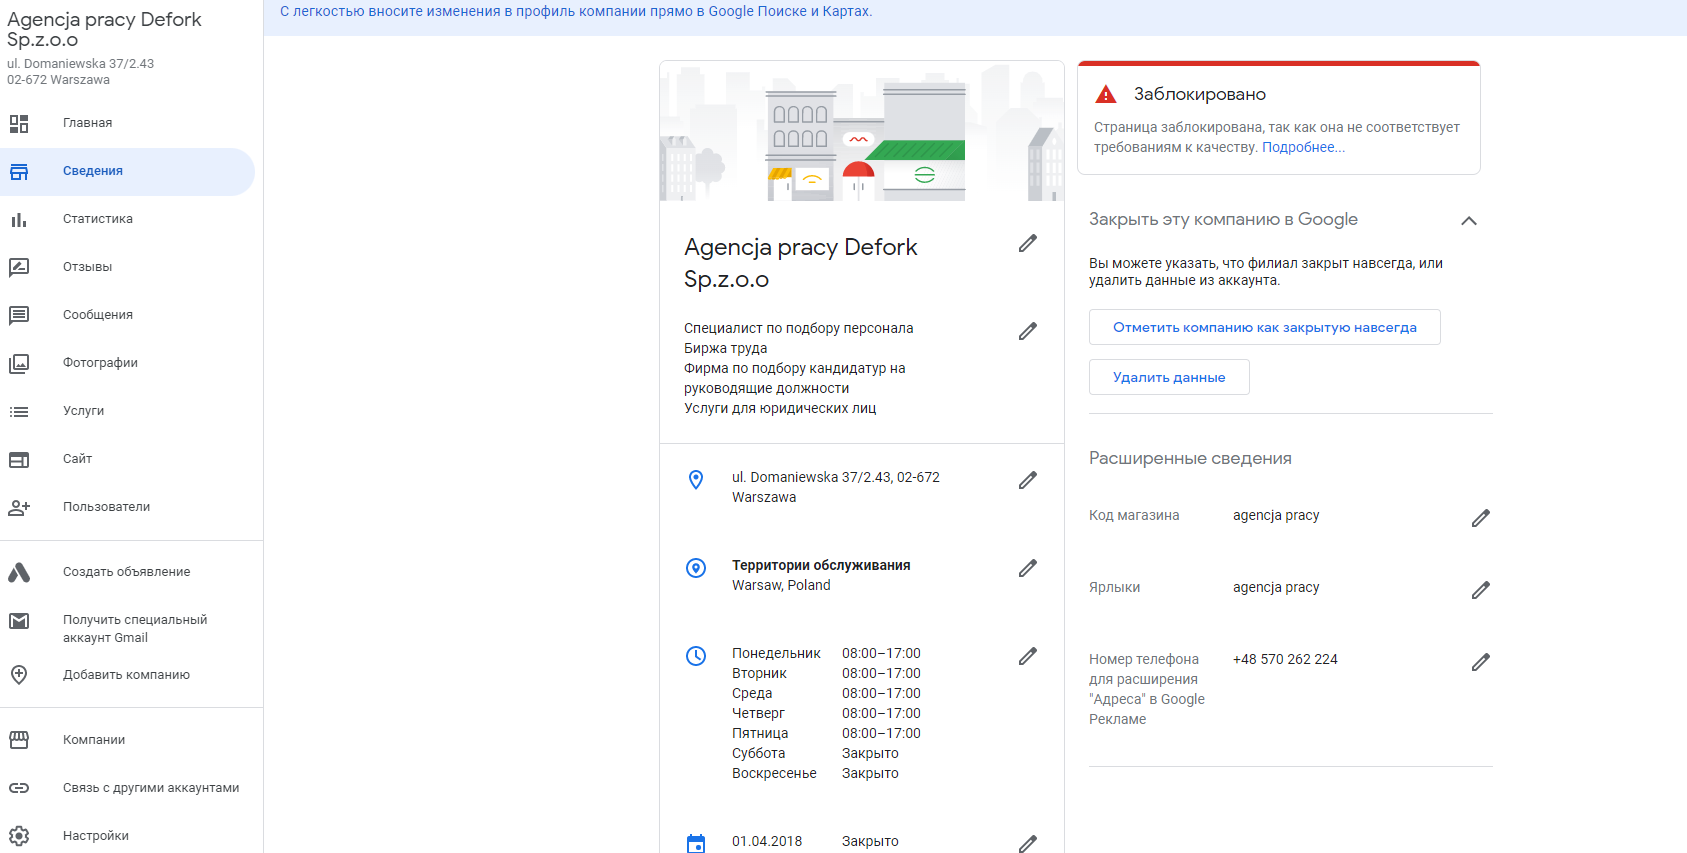Click Отметить компанию как закрытую навсегда button

[x=1265, y=327]
